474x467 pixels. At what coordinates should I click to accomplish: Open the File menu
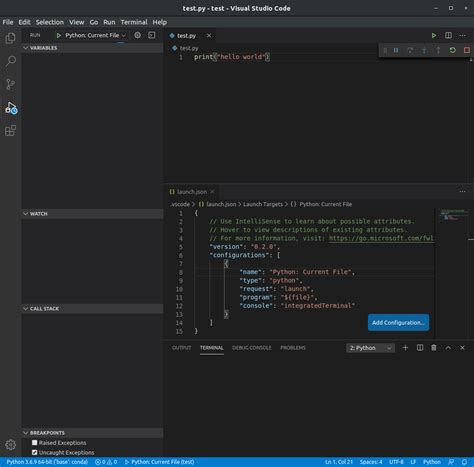click(8, 22)
